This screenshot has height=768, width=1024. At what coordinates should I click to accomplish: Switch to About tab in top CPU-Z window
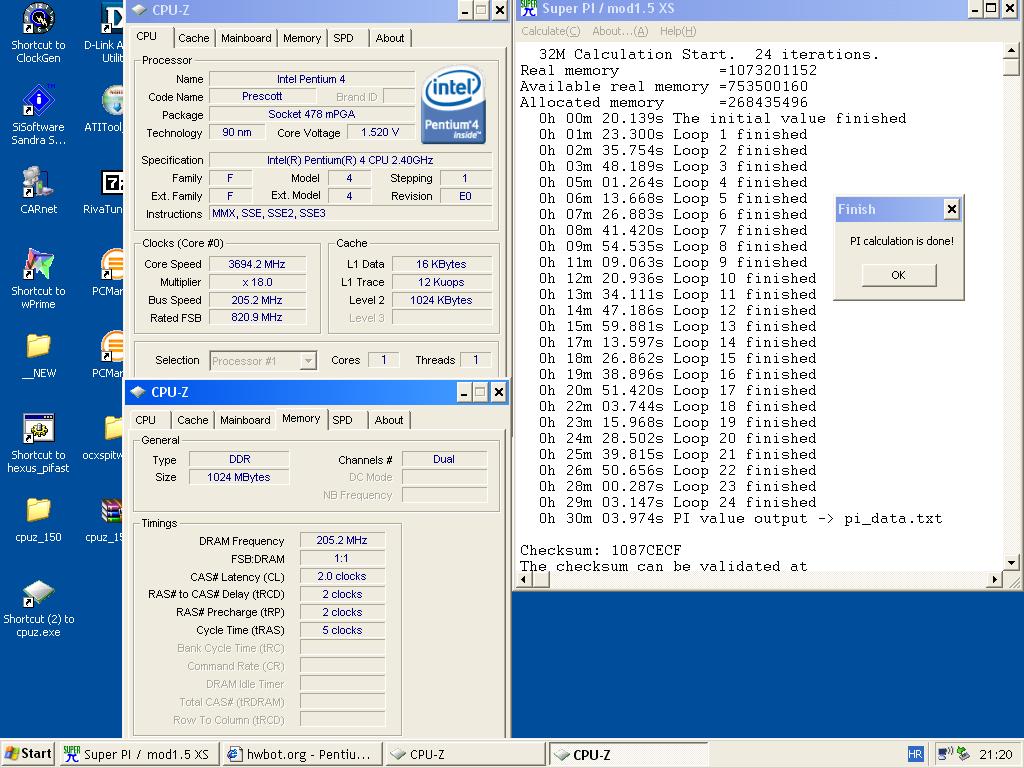point(390,38)
